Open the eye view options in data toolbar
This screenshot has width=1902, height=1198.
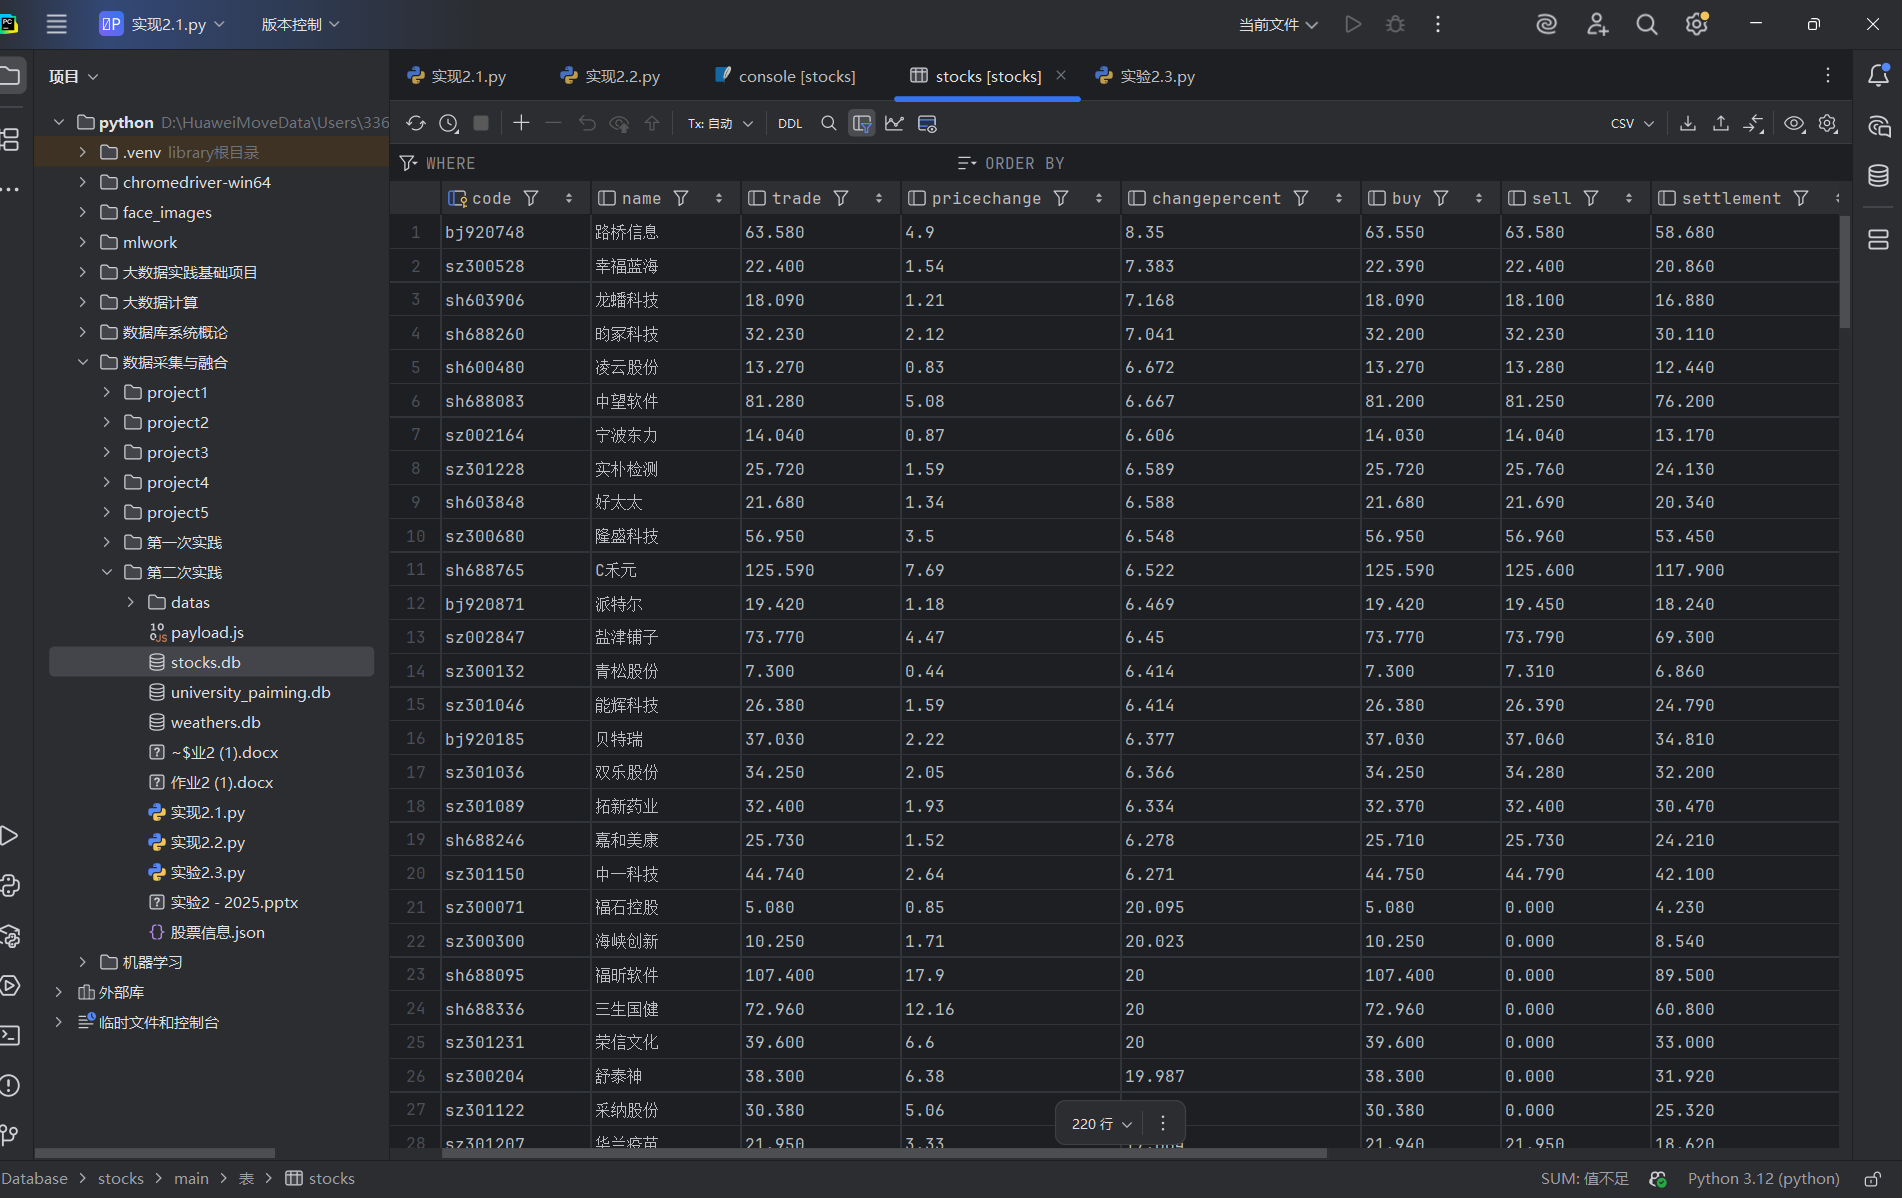(x=1795, y=123)
